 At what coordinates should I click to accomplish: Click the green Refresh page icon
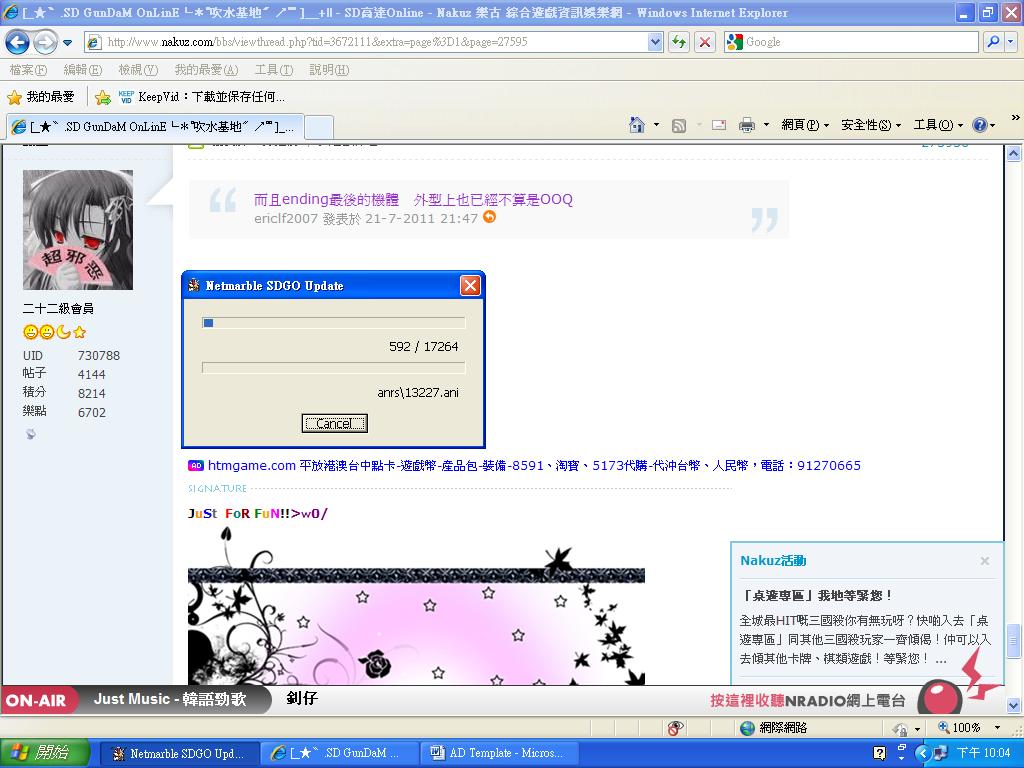tap(679, 42)
